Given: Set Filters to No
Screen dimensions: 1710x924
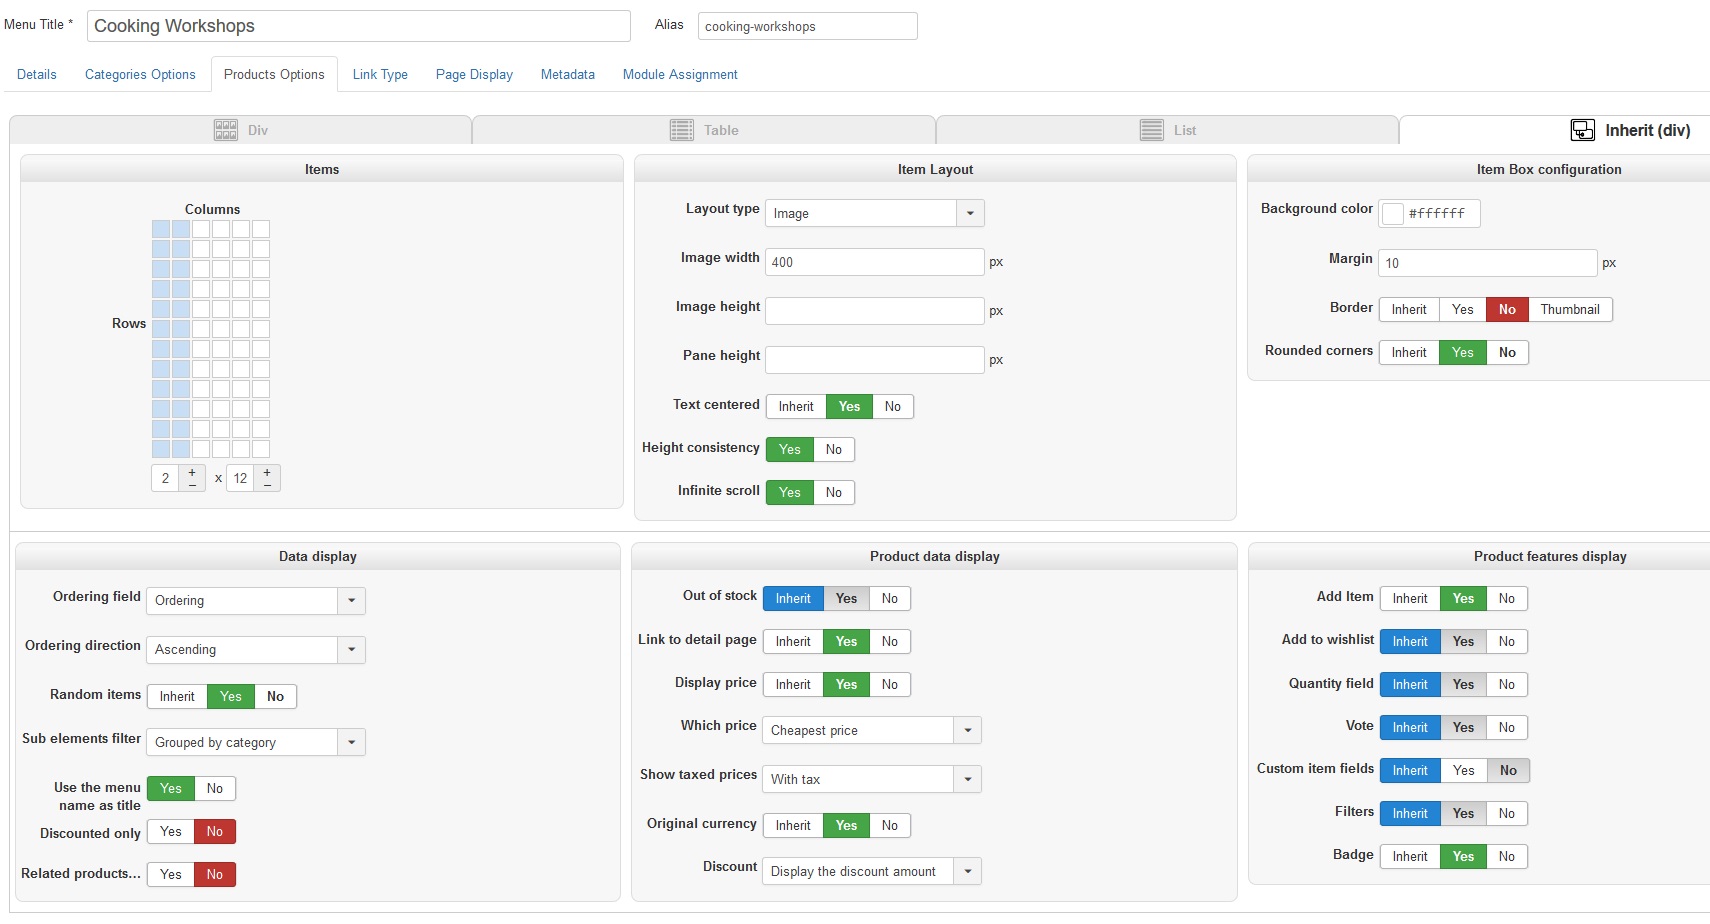Looking at the screenshot, I should (1507, 813).
